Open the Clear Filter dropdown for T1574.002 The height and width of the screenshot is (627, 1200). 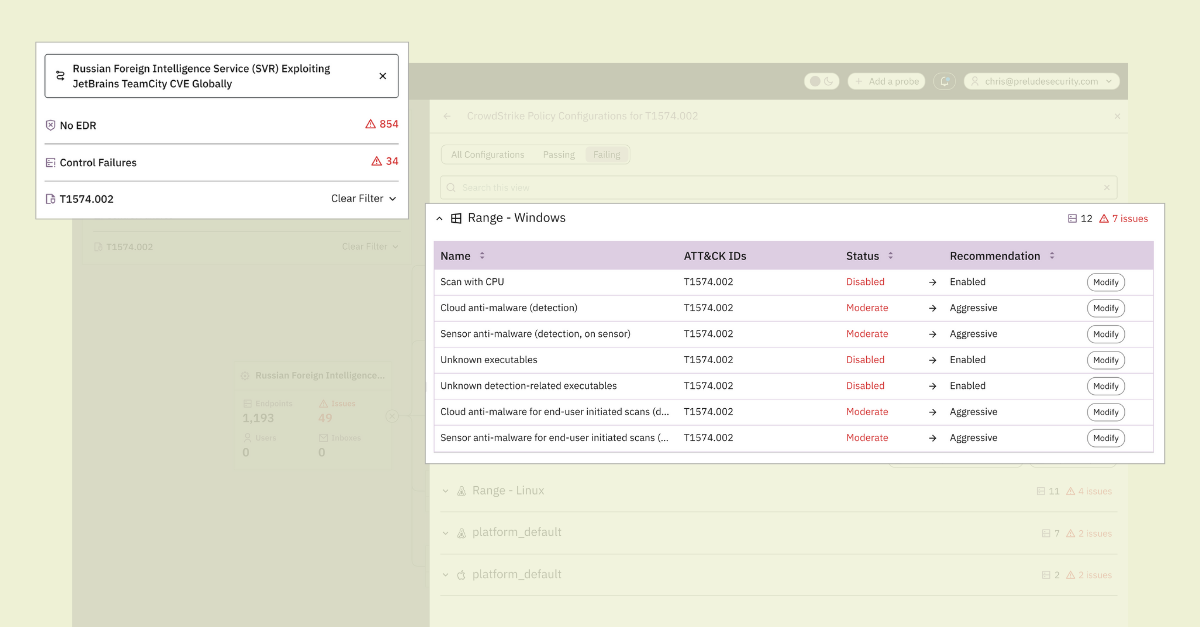(x=364, y=199)
